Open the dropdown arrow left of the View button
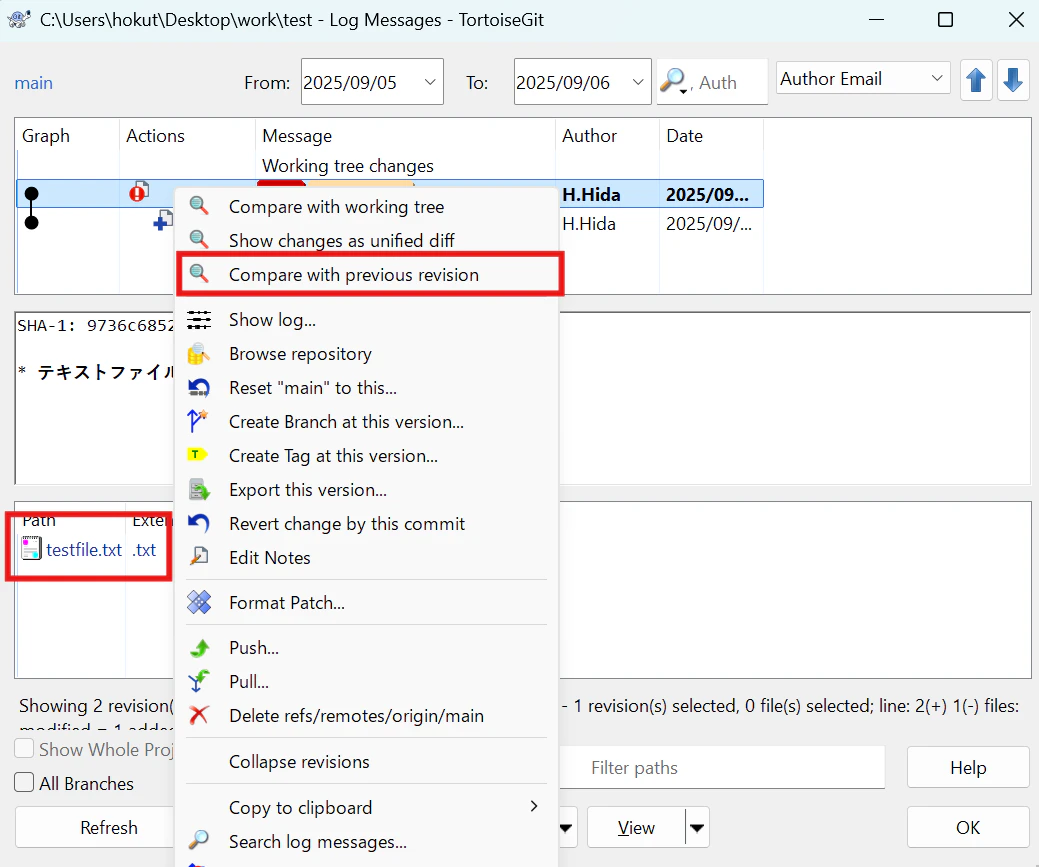Screen dimensions: 1039x867 566,827
